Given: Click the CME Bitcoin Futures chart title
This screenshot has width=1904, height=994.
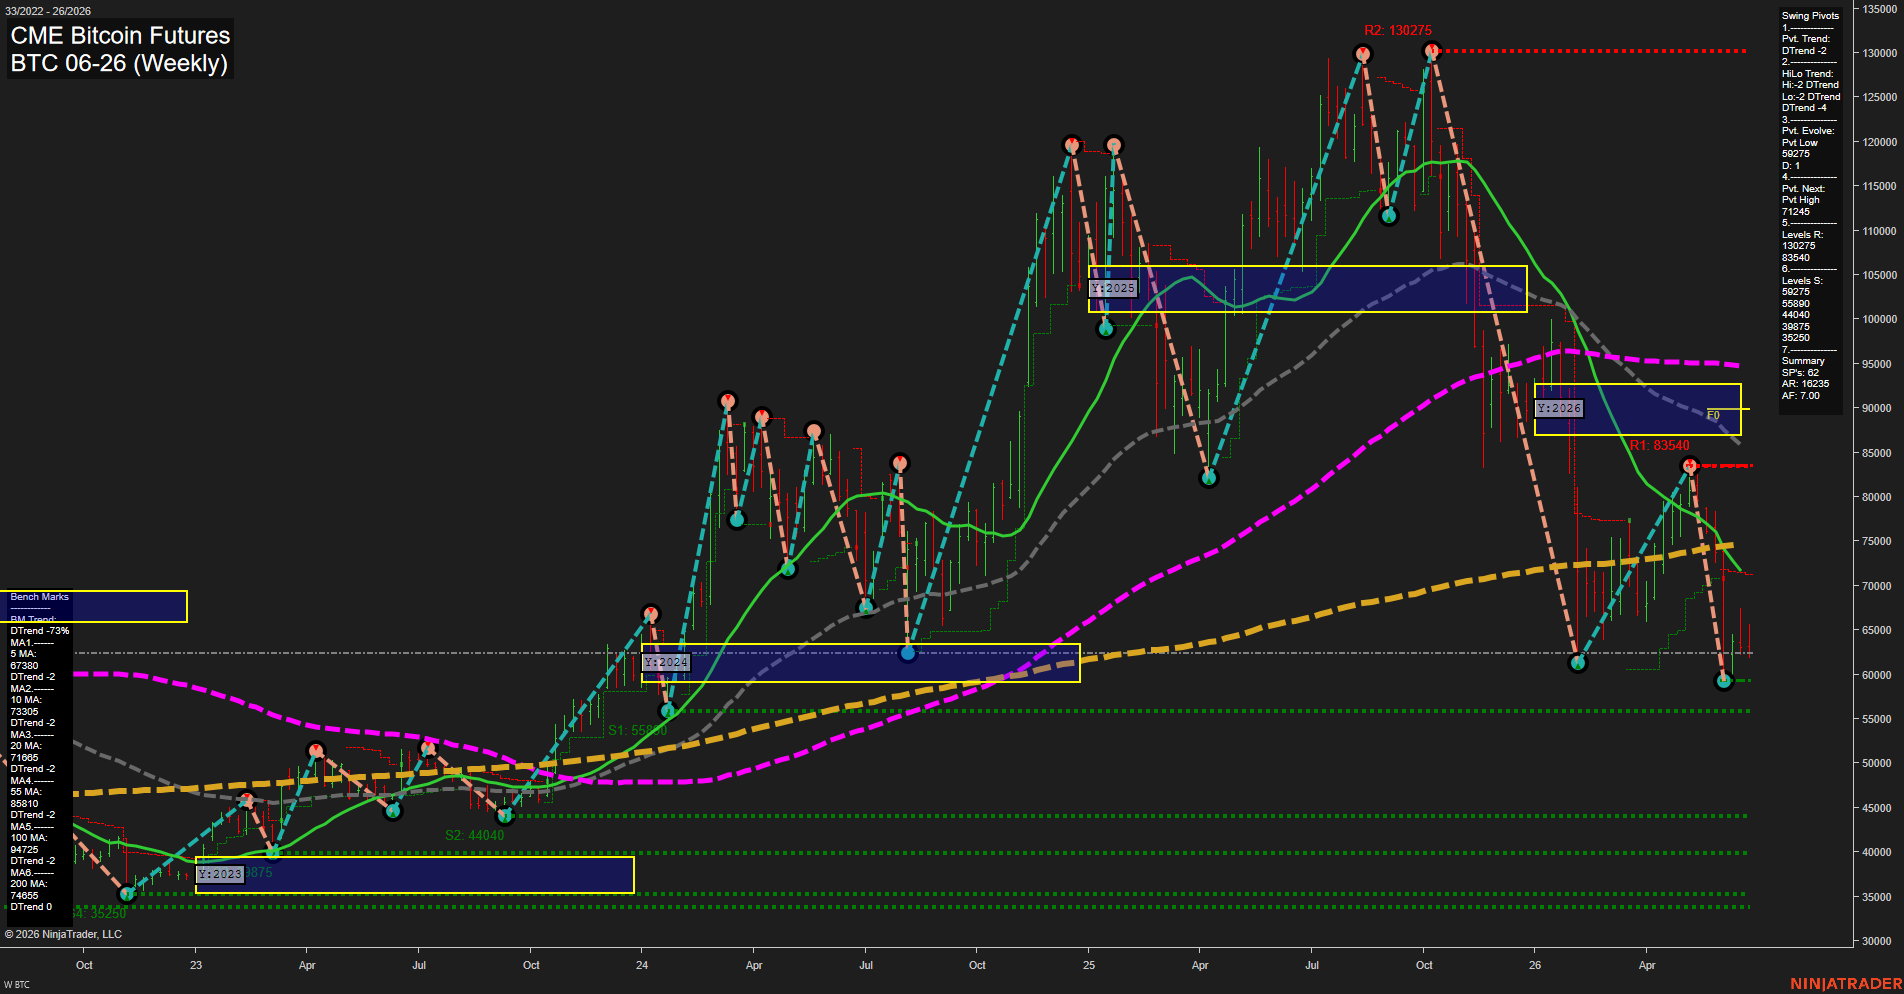Looking at the screenshot, I should 120,36.
